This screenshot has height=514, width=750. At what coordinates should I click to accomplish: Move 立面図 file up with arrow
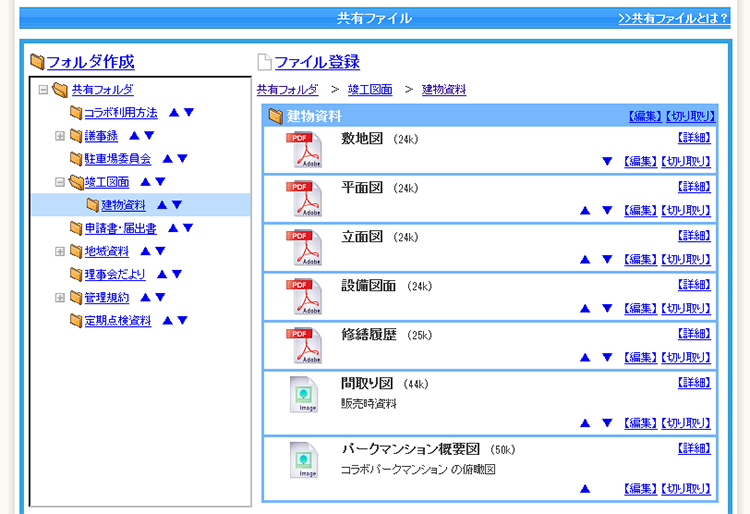(x=585, y=260)
